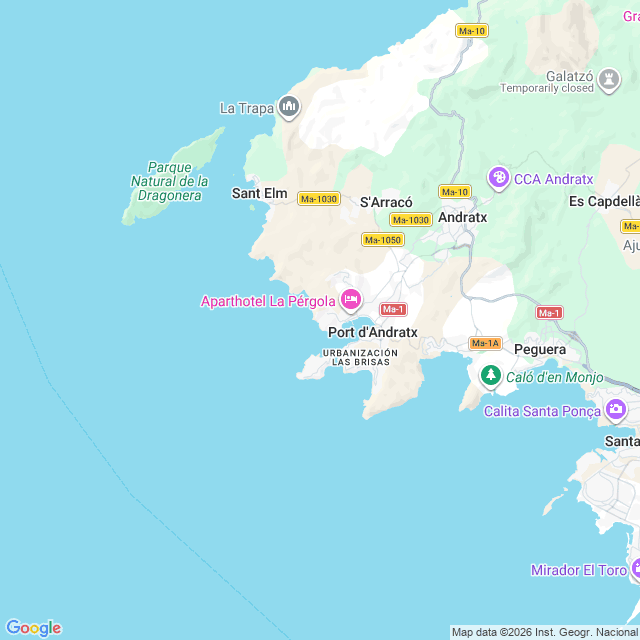Click Urbanización Las Brisas label
640x640 pixels.
coord(360,357)
